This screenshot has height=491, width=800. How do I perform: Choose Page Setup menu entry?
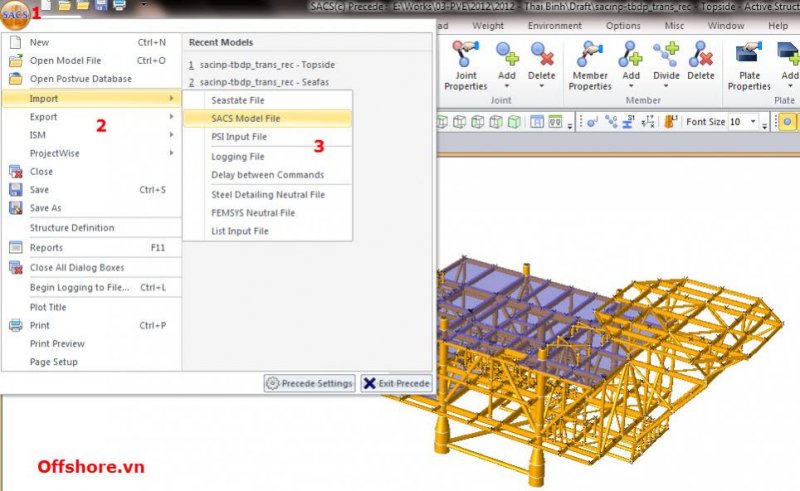pos(92,362)
